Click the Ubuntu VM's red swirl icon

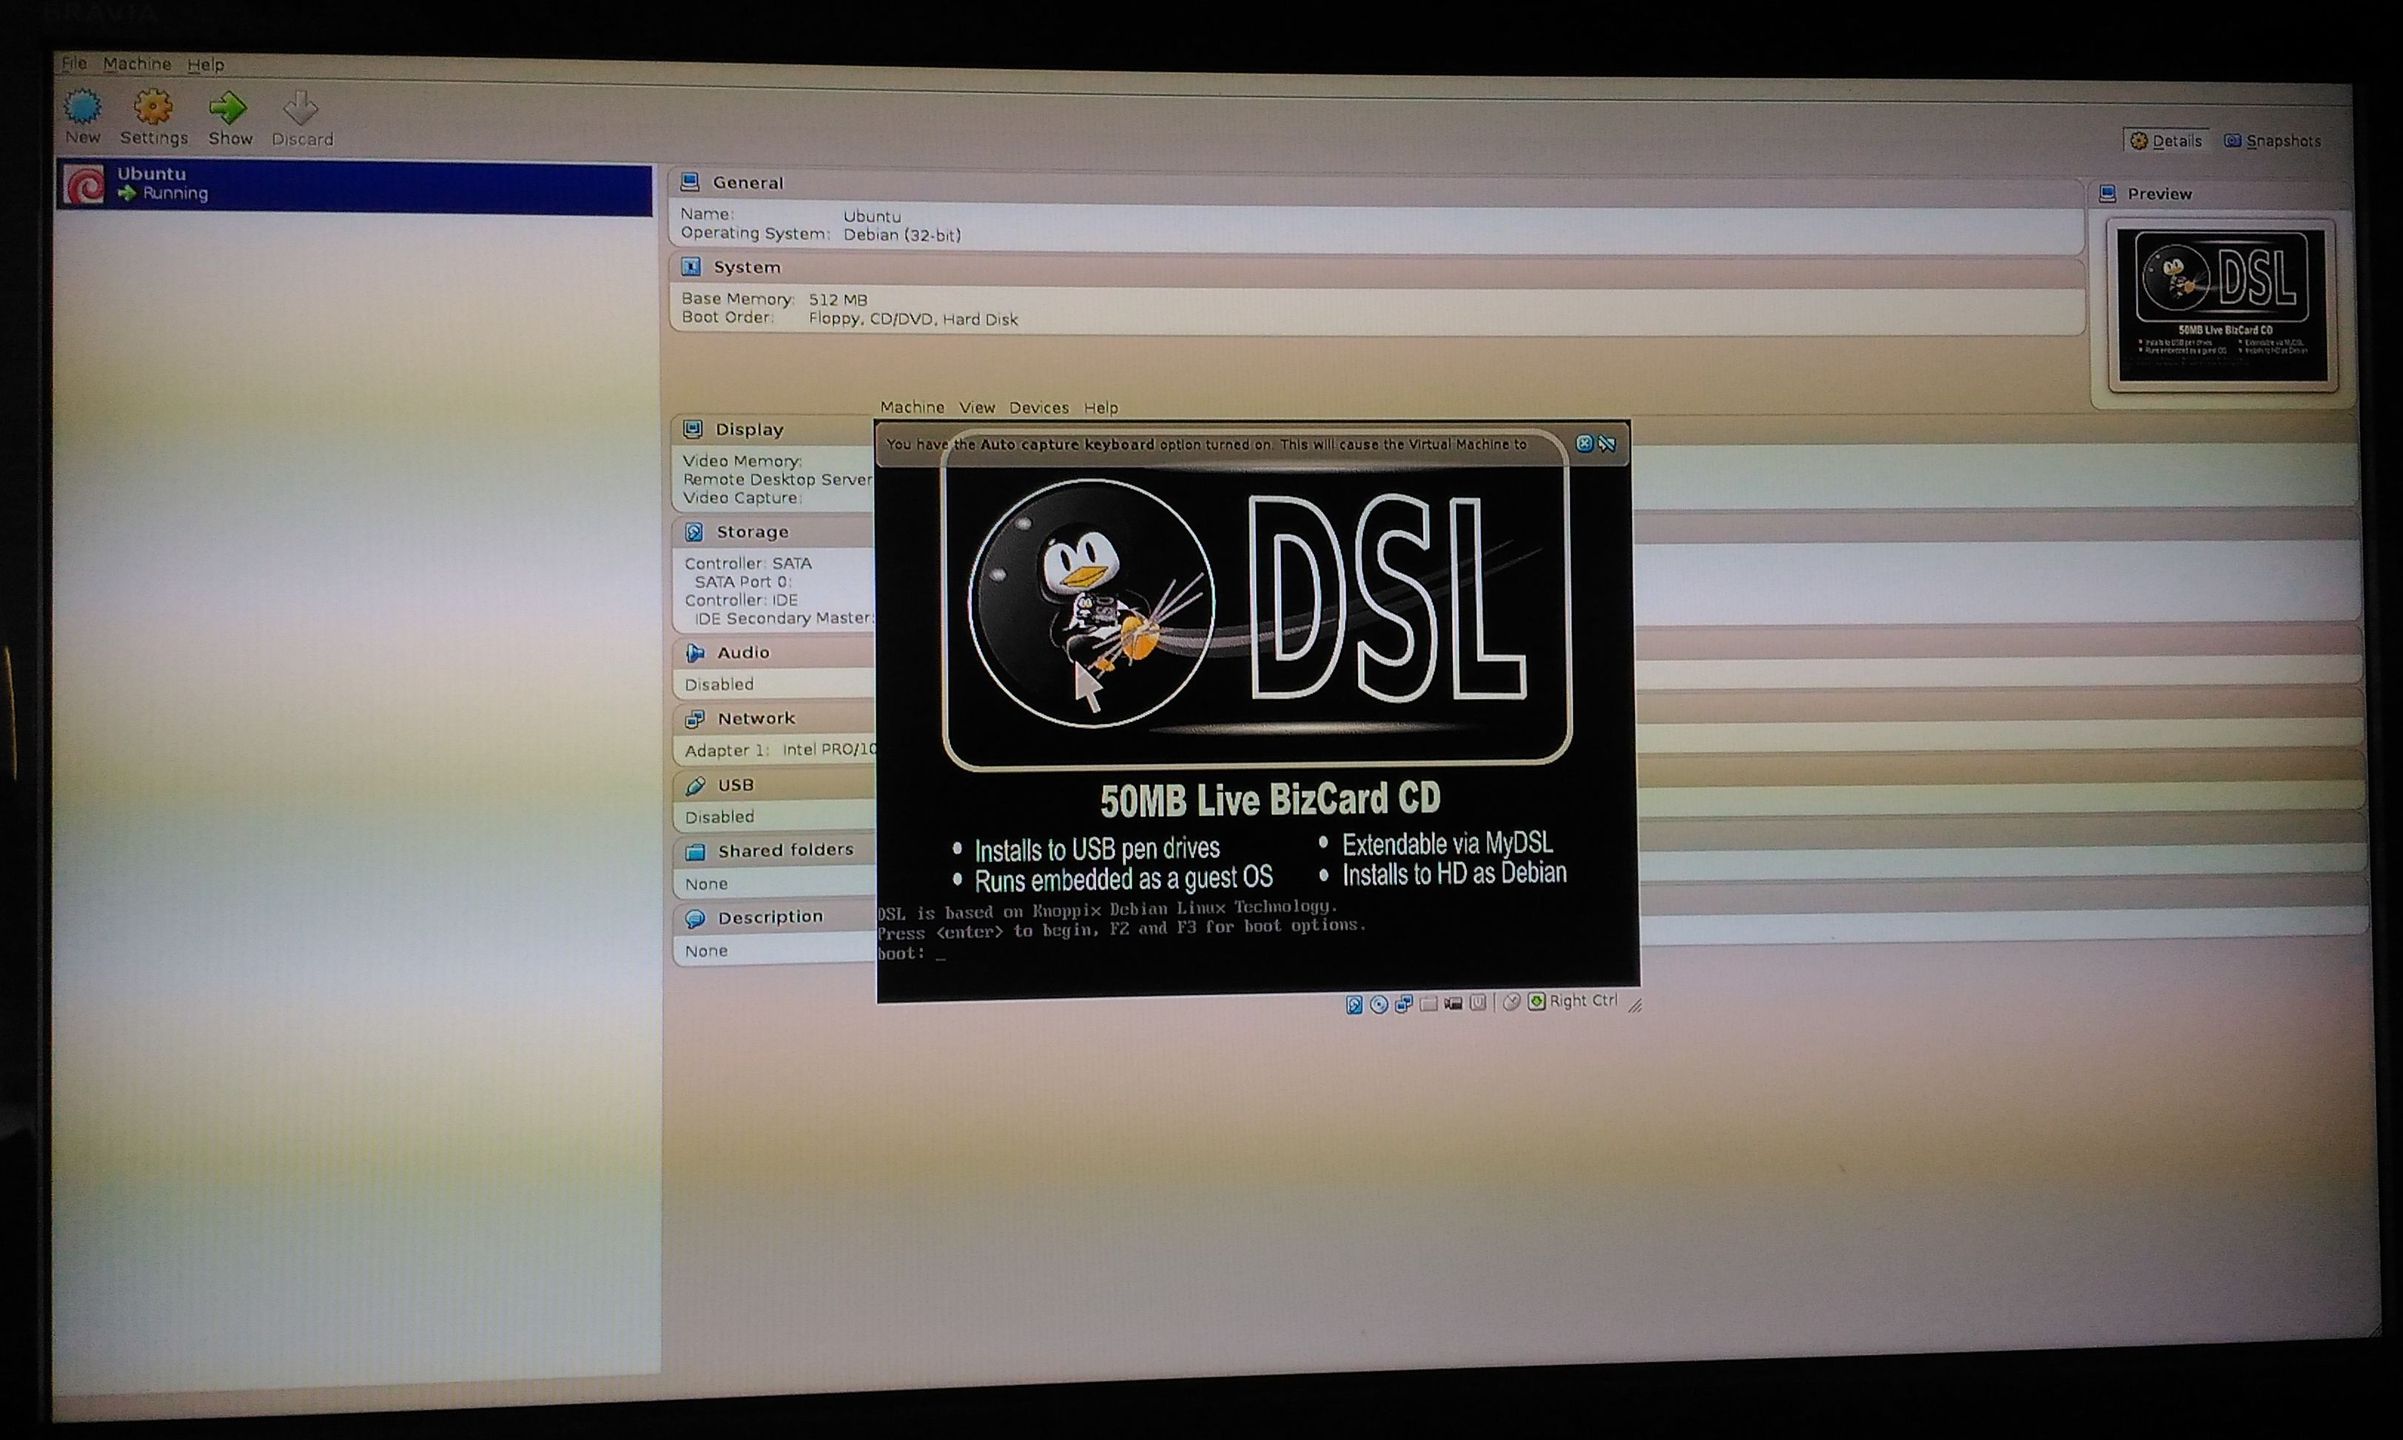[x=84, y=185]
